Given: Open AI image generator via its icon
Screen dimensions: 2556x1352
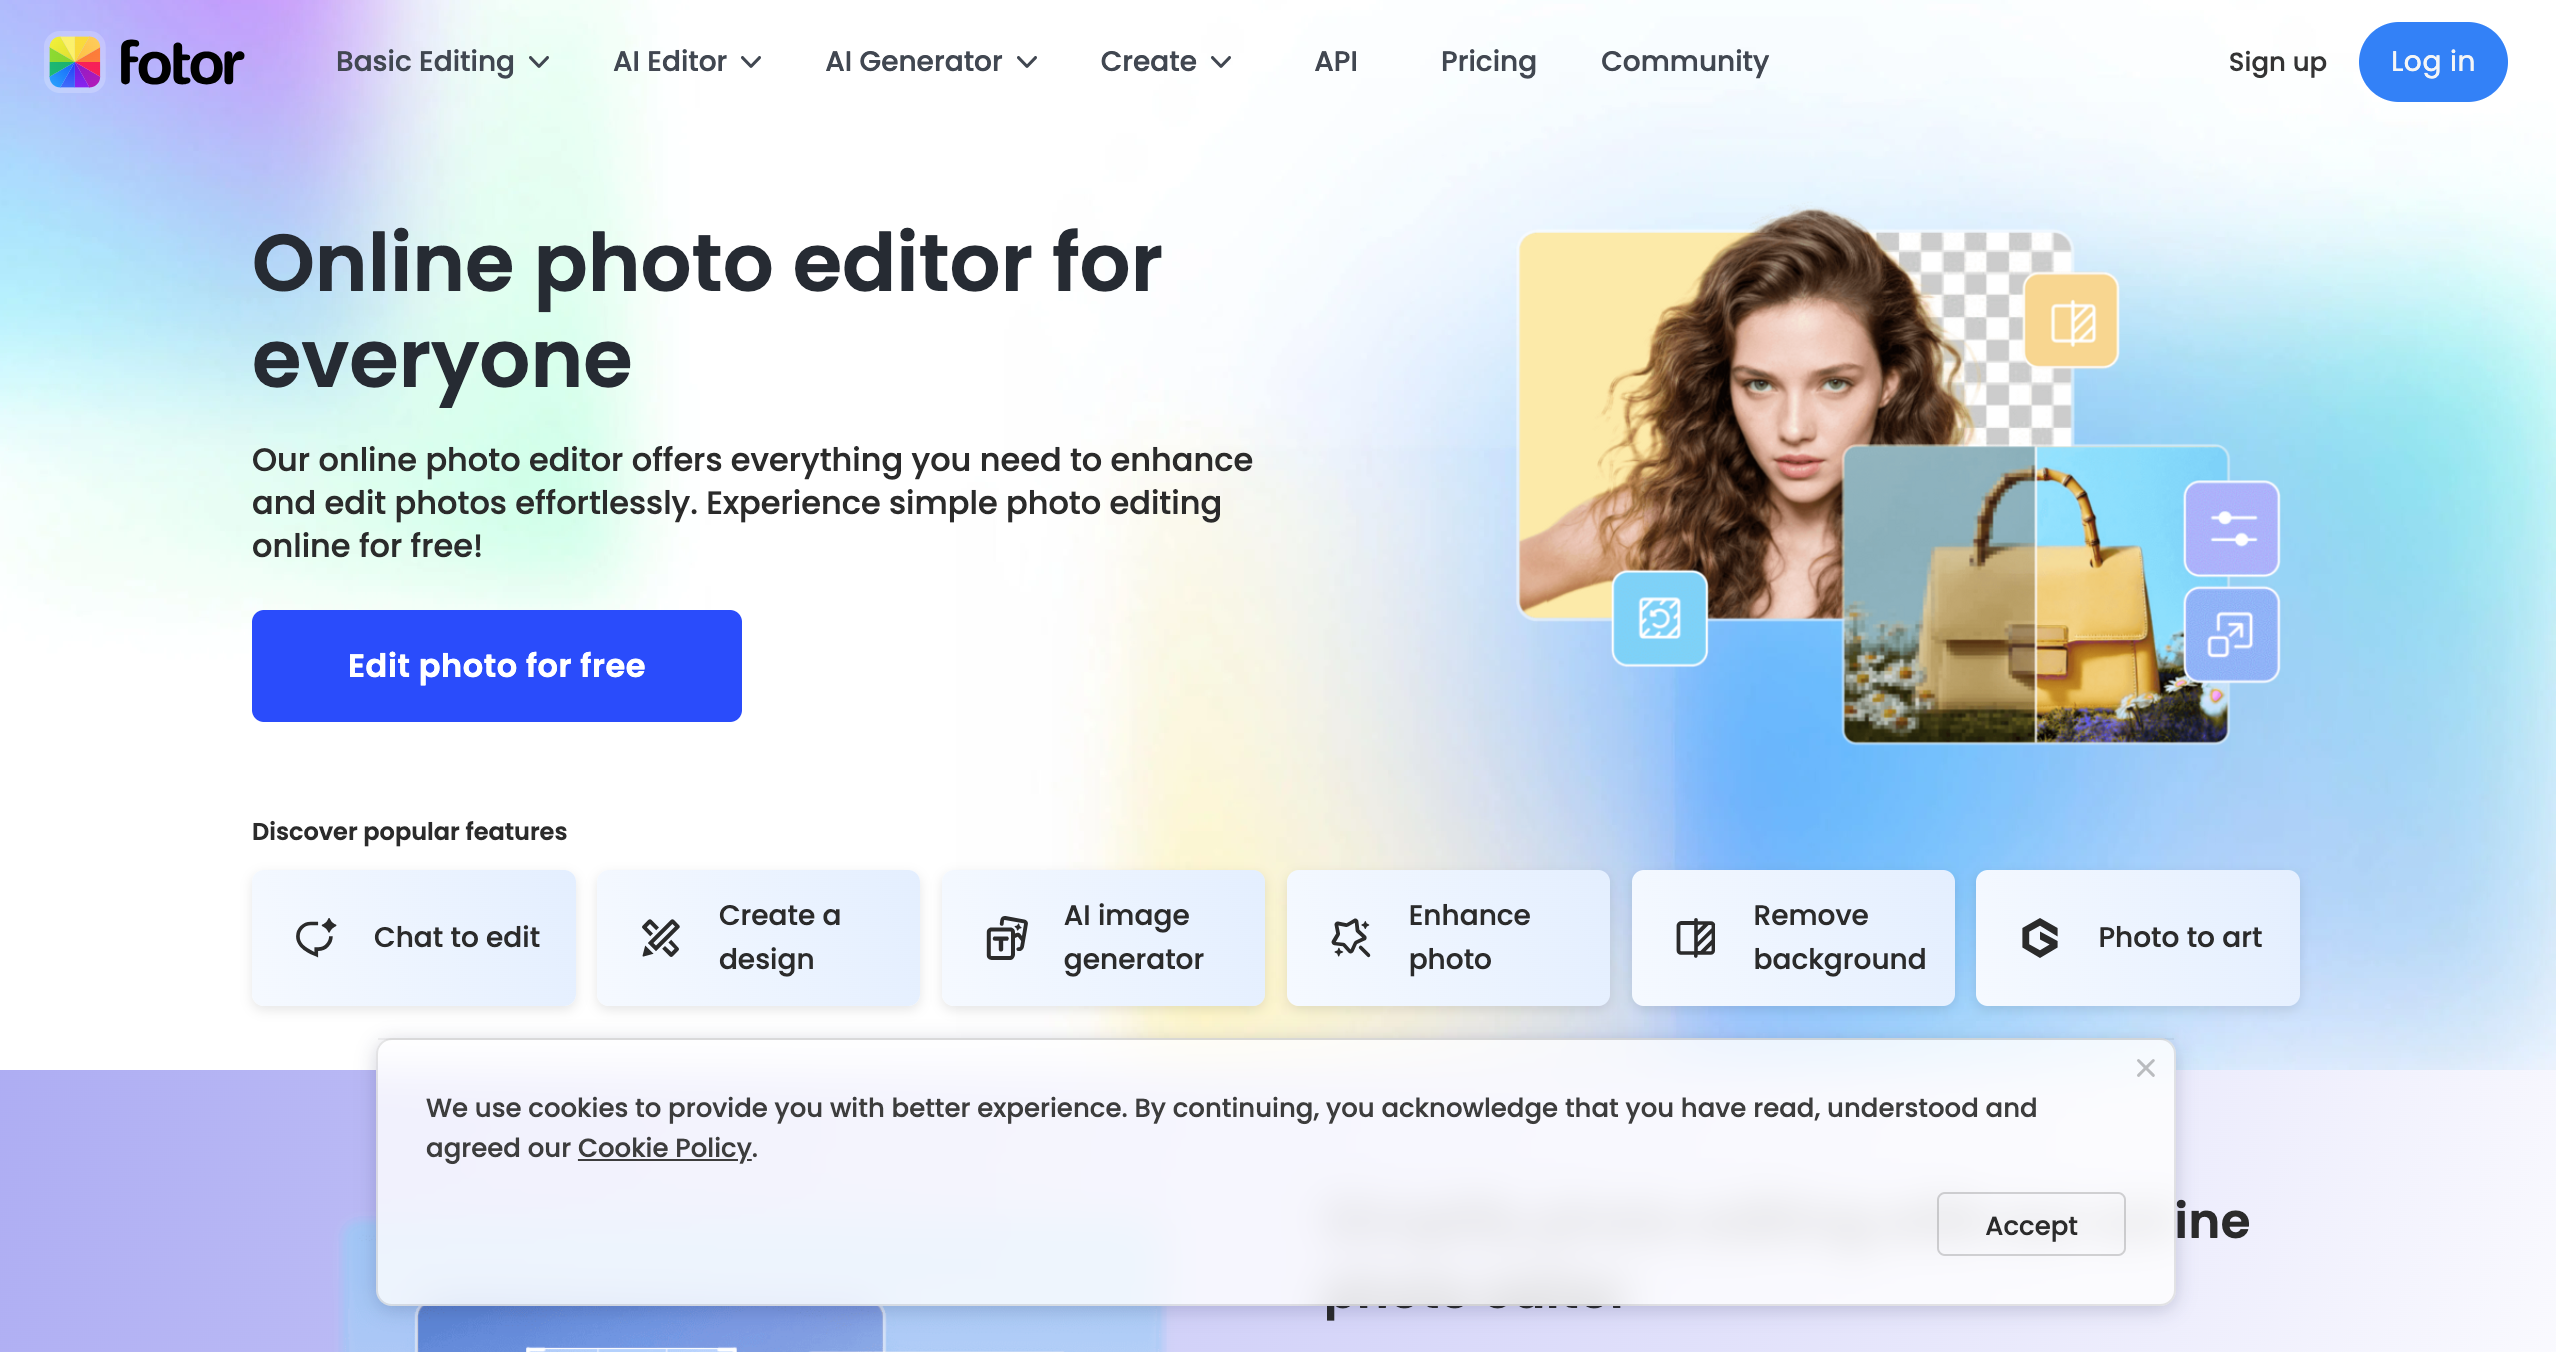Looking at the screenshot, I should tap(1005, 937).
